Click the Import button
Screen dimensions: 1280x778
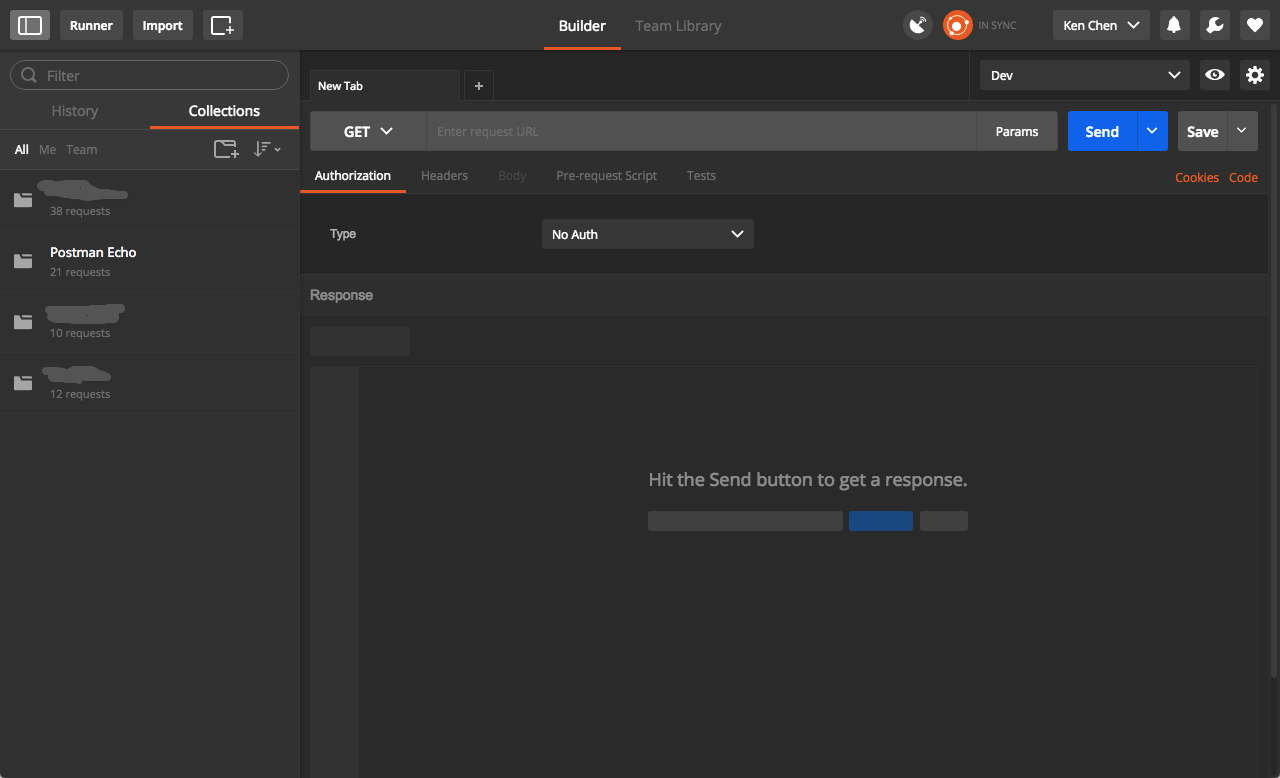(x=162, y=25)
